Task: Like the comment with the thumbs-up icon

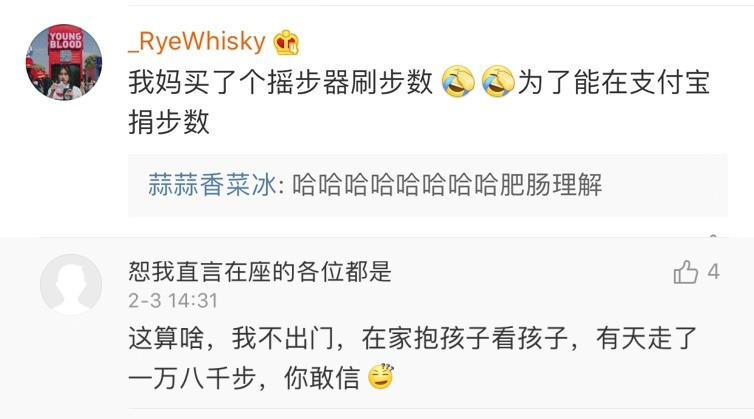Action: coord(686,272)
